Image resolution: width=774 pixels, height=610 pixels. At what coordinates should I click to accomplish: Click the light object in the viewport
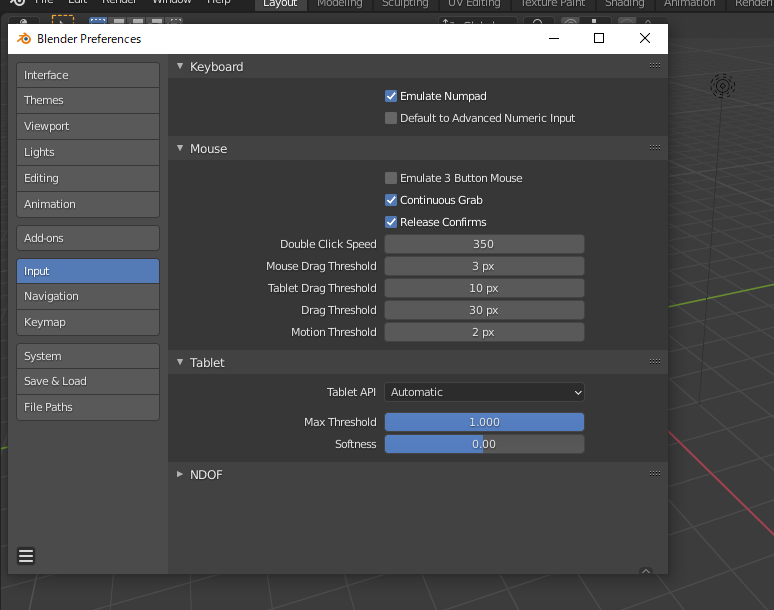(723, 86)
